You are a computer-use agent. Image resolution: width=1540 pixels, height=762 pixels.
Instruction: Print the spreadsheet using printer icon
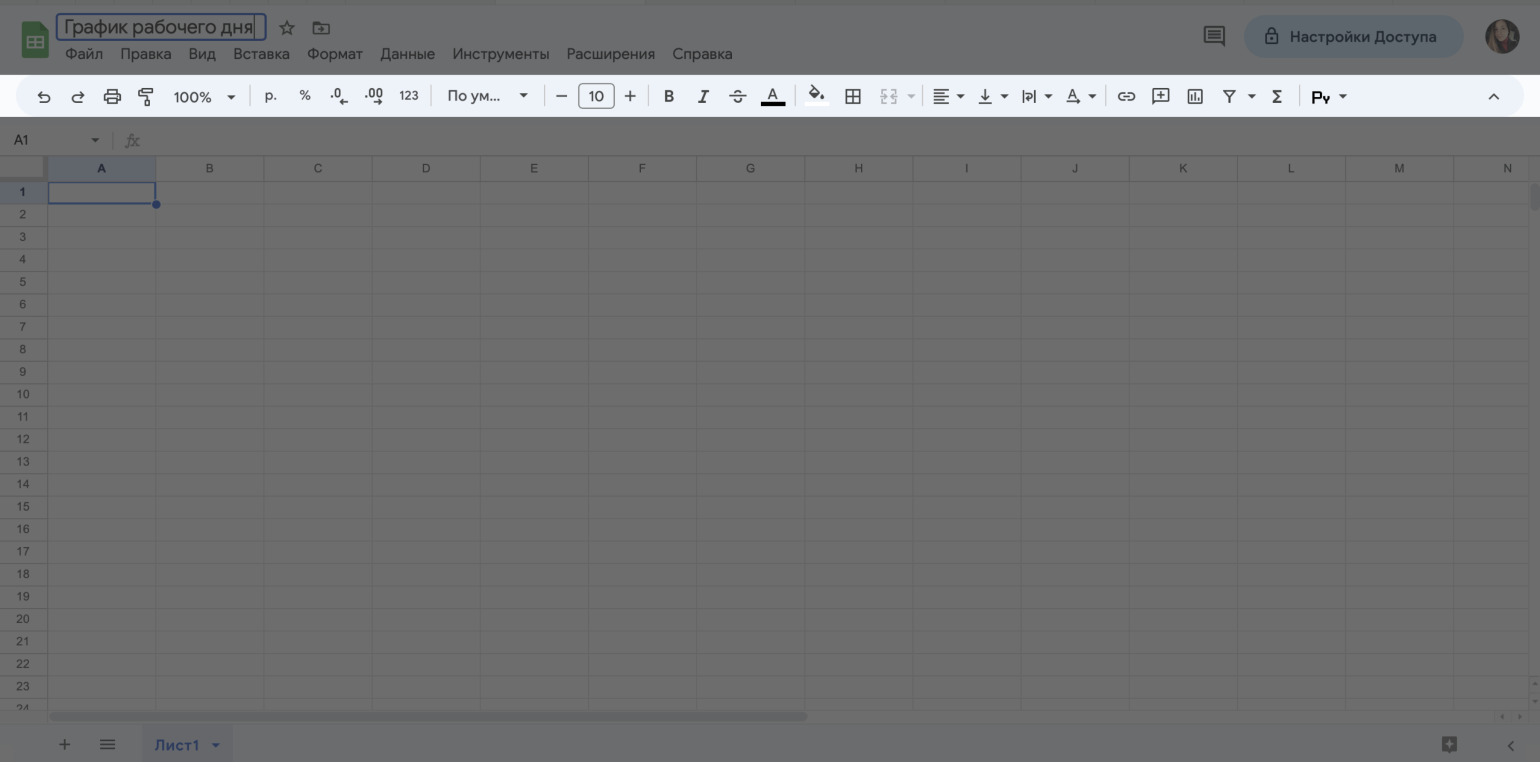[x=112, y=97]
